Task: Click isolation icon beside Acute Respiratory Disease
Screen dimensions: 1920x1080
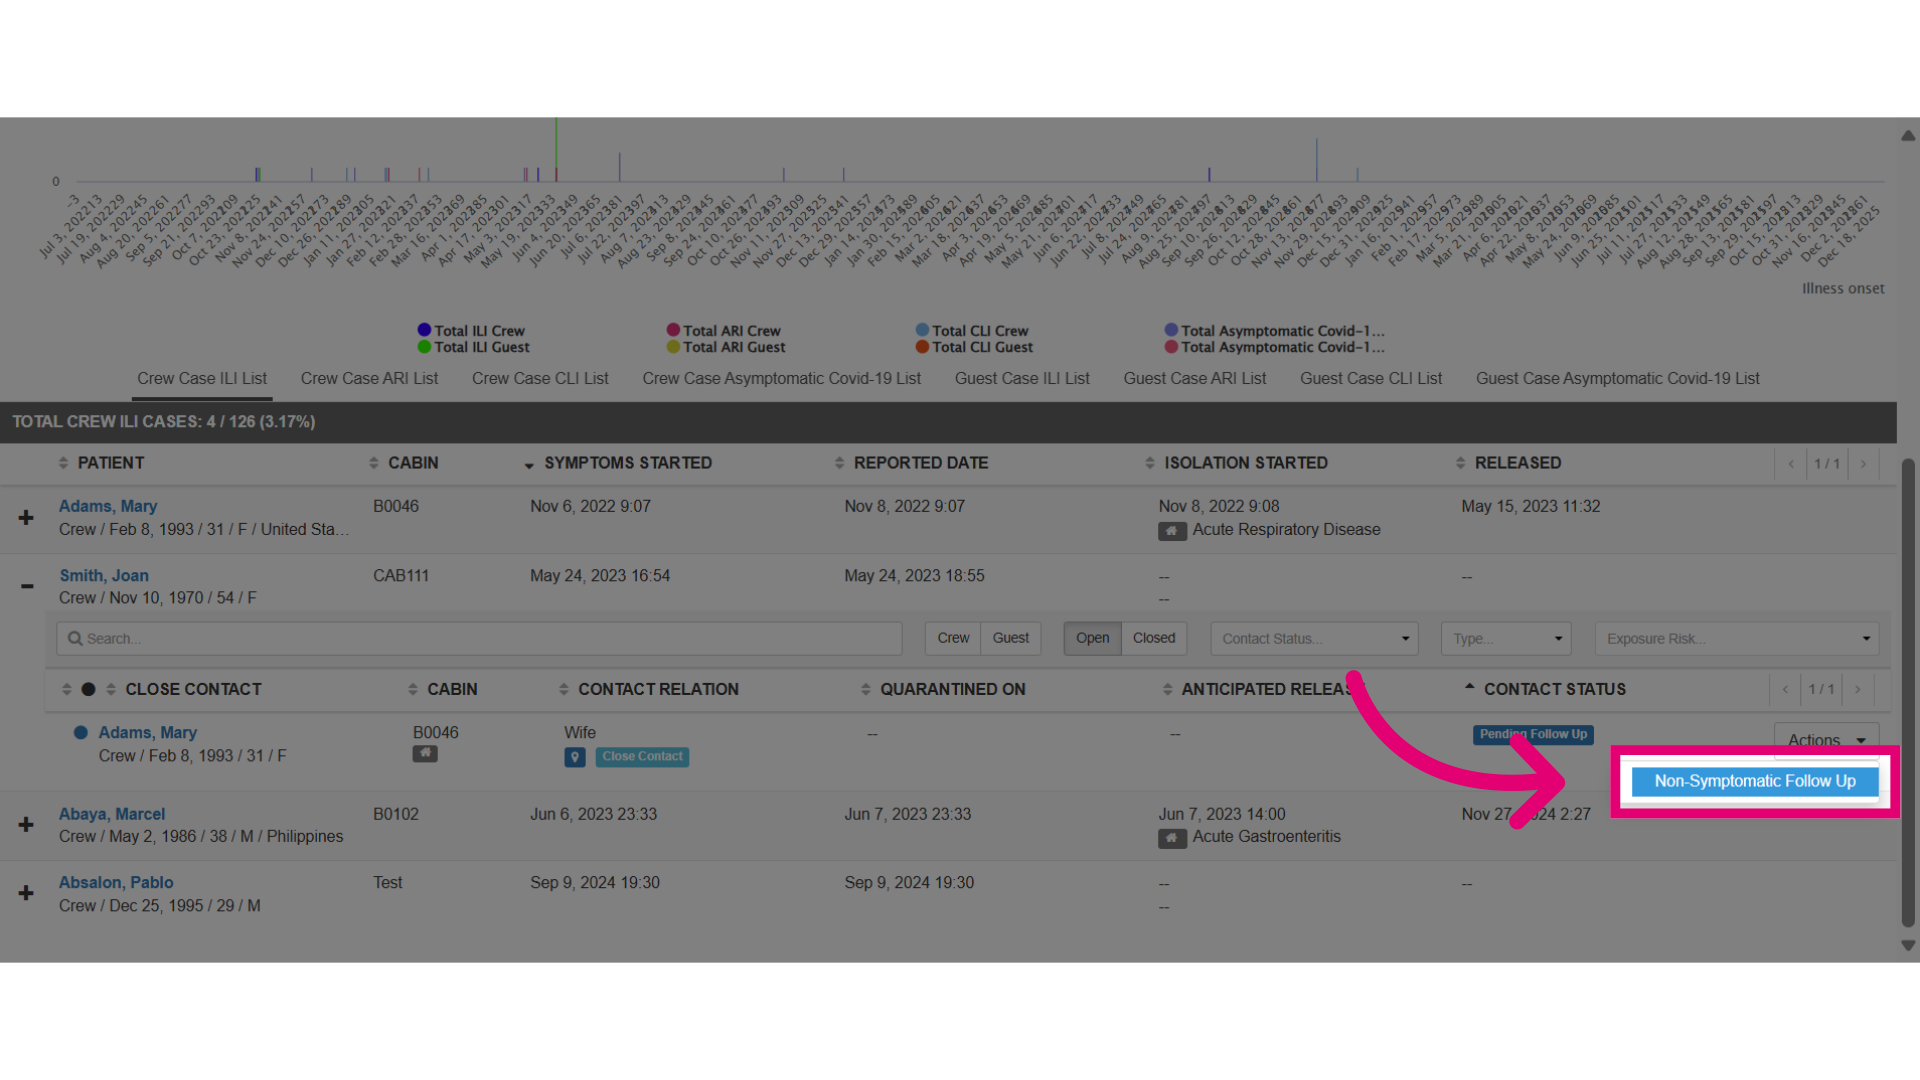Action: tap(1172, 531)
